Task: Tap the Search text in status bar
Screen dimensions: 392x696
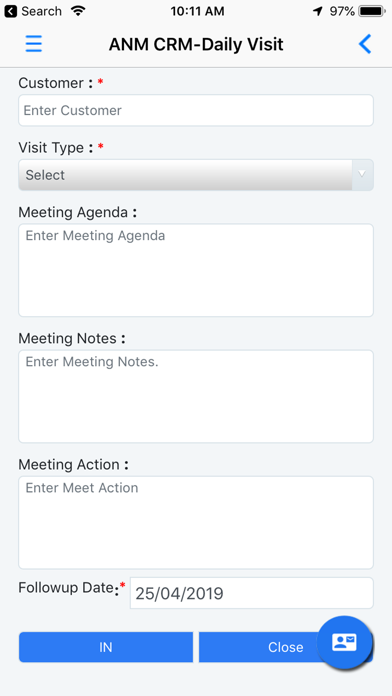Action: [41, 11]
